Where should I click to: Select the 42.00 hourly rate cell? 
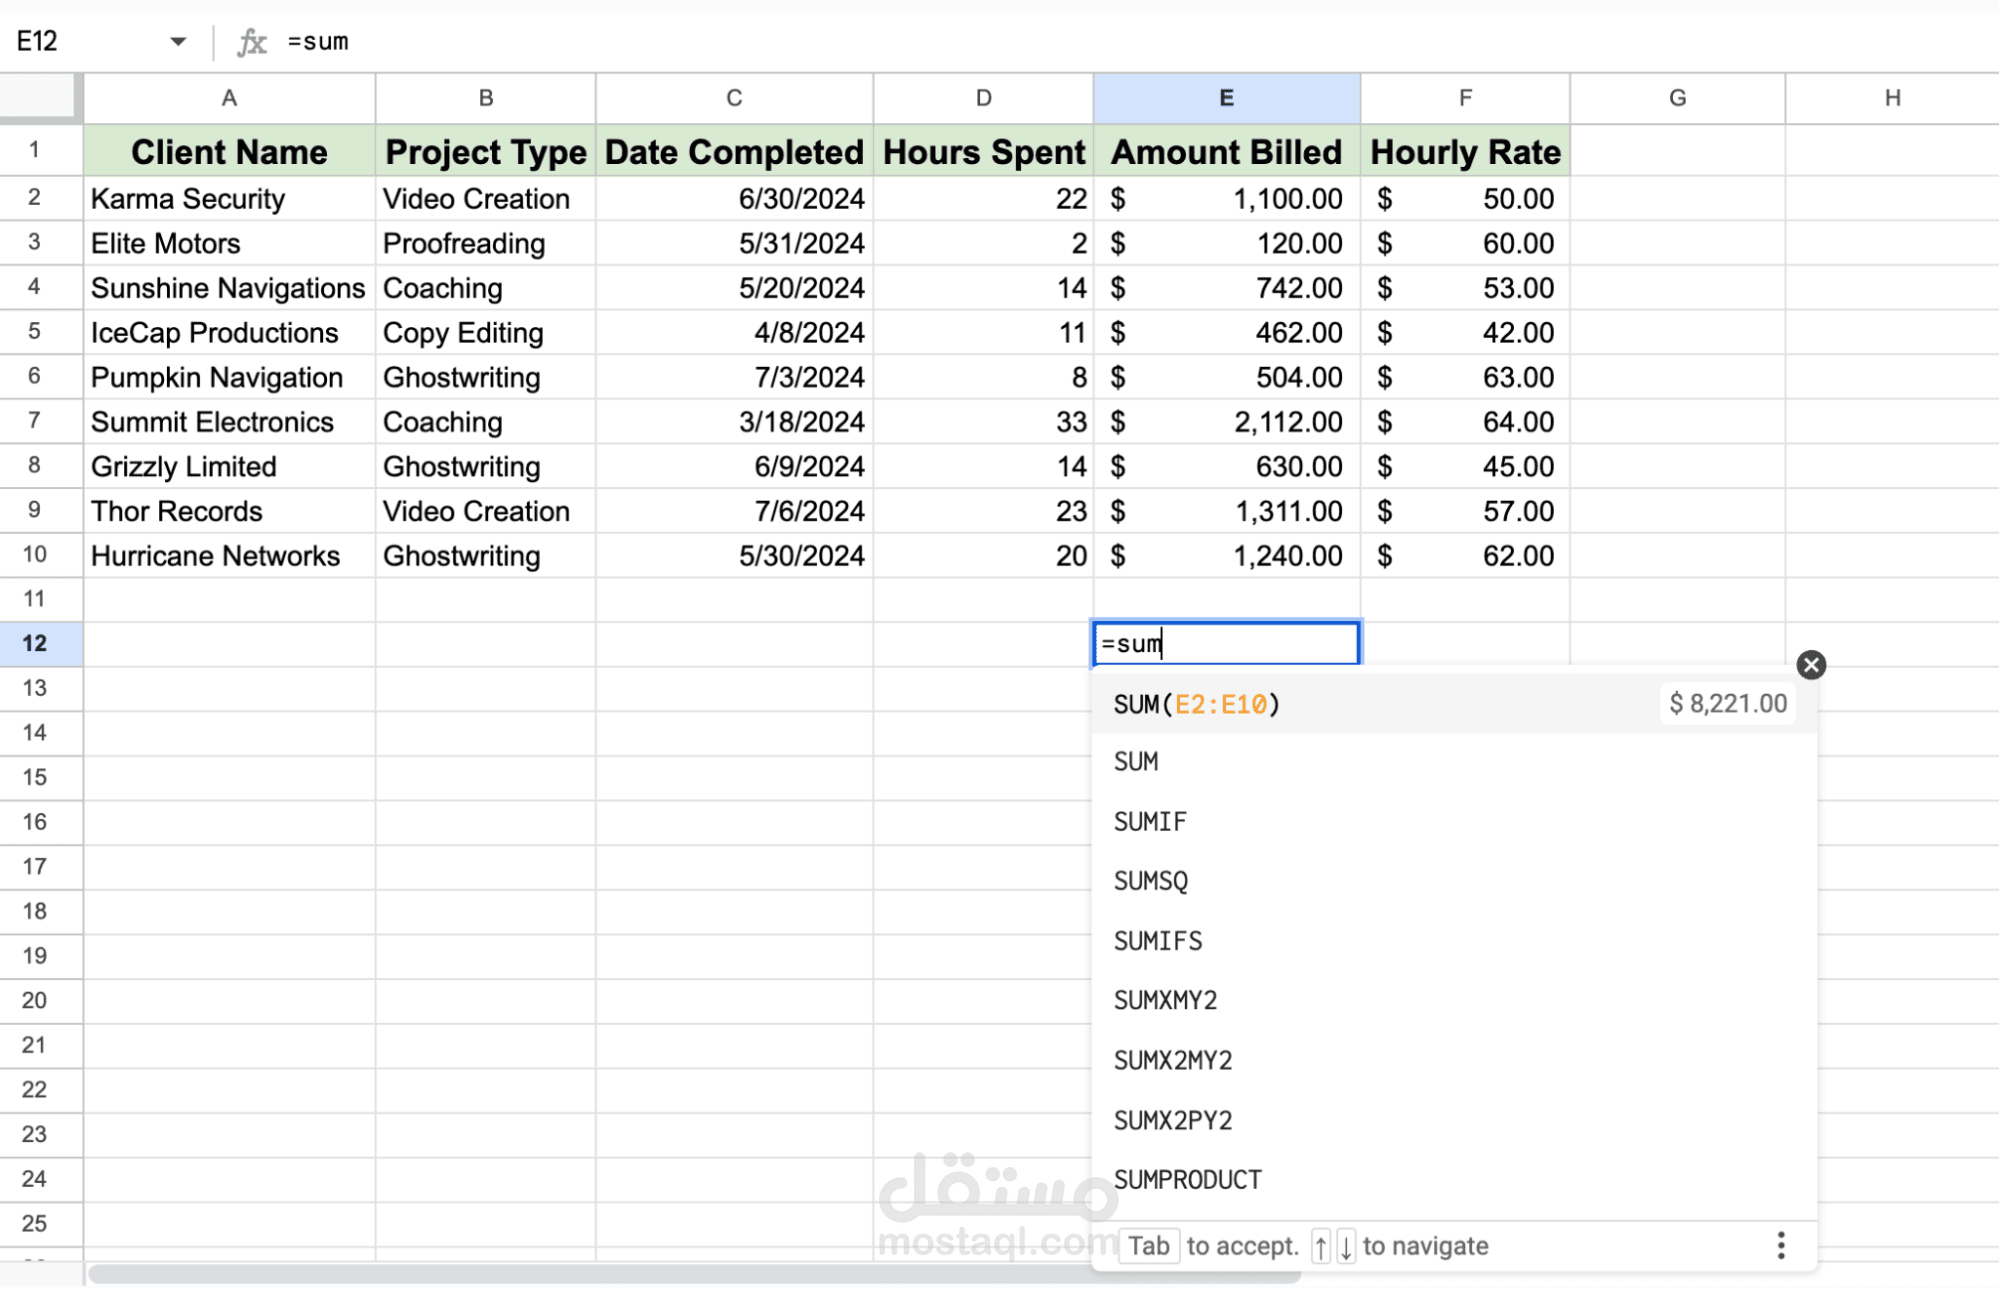point(1465,333)
